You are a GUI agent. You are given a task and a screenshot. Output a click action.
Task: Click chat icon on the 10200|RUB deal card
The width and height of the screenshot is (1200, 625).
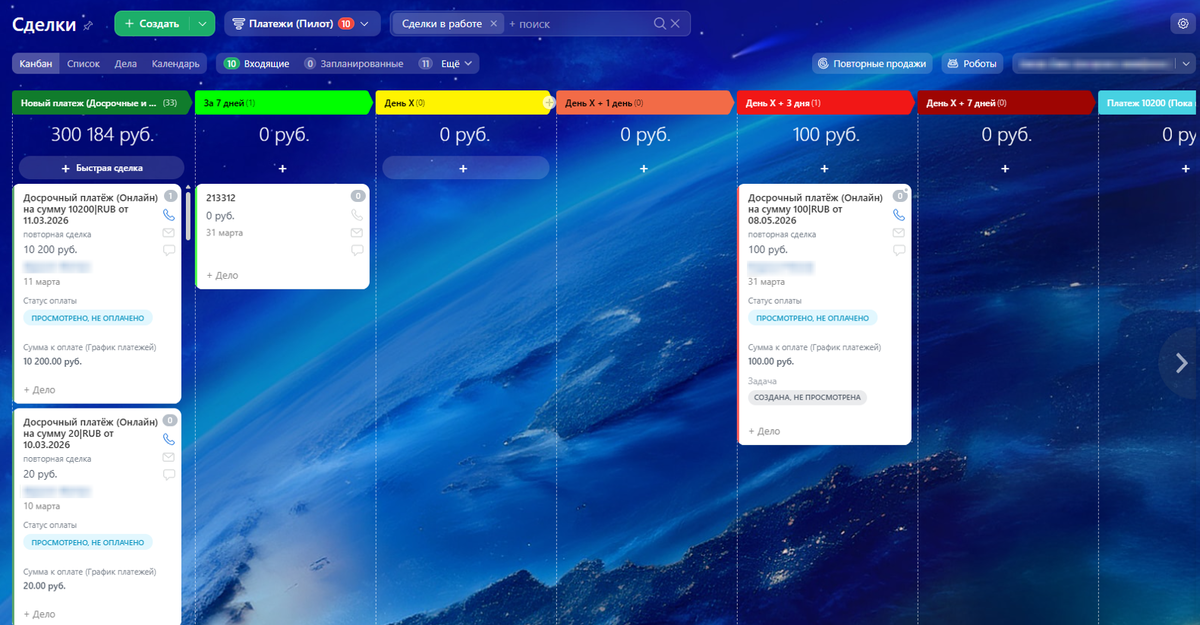[x=168, y=250]
